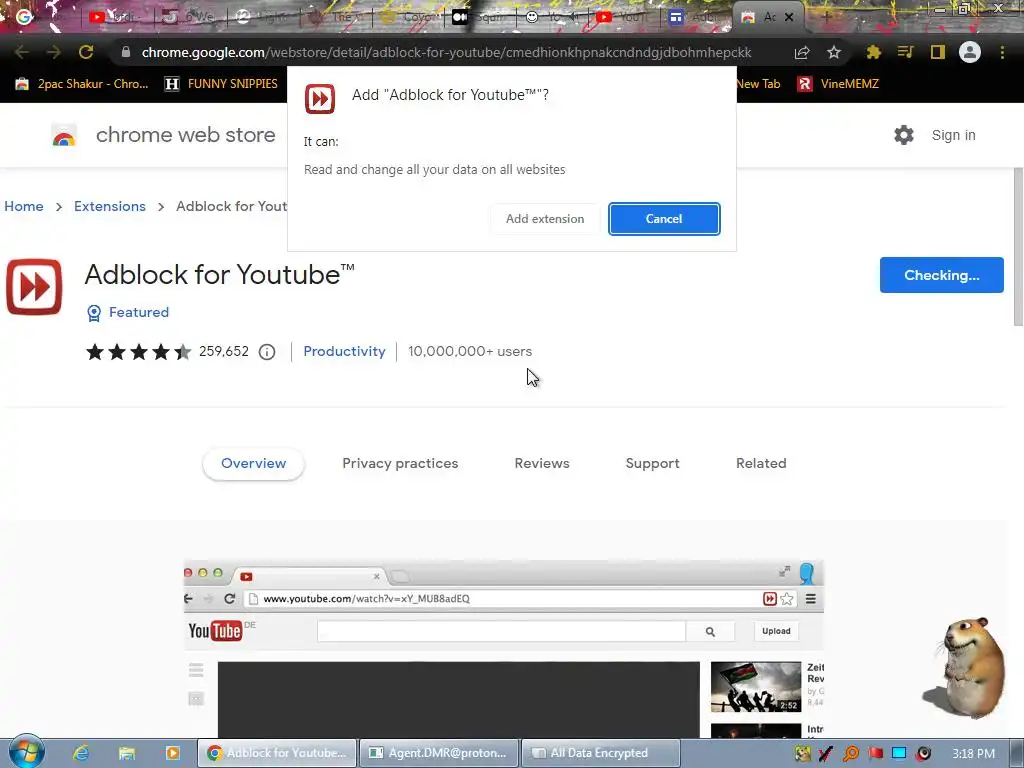Click the extension preview screenshot
The image size is (1024, 768).
(504, 649)
